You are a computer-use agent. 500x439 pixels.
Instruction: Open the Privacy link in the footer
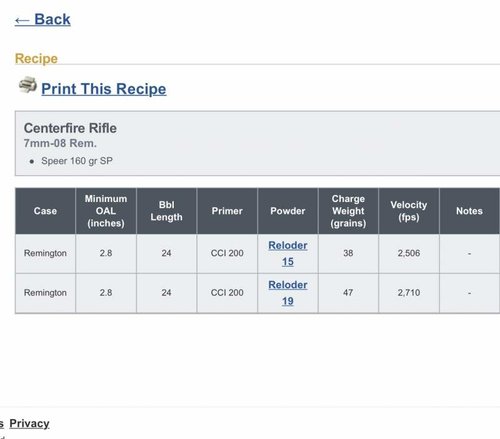[29, 423]
